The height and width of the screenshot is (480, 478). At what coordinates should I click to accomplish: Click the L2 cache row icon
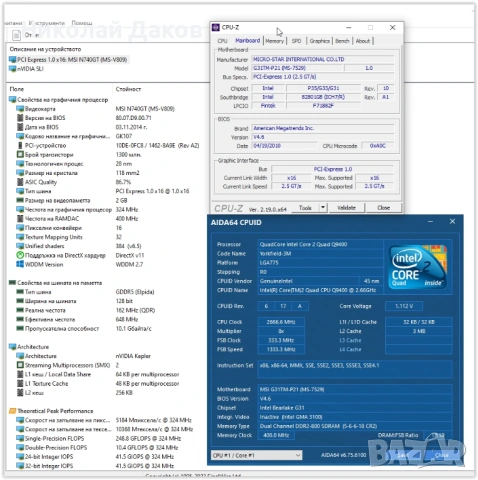(20, 393)
